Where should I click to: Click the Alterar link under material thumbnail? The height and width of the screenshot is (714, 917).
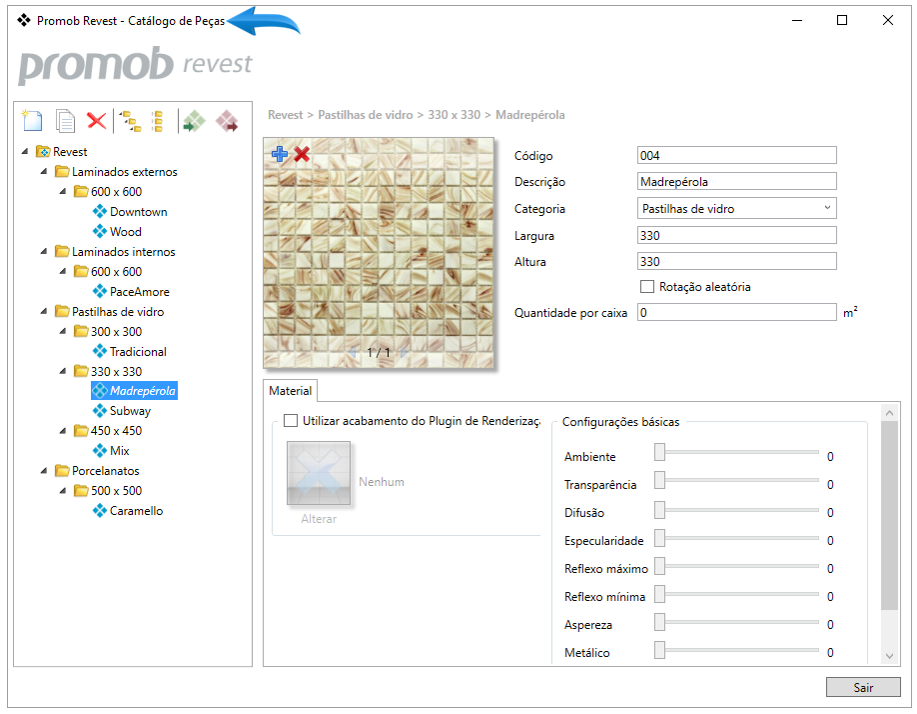pyautogui.click(x=319, y=519)
